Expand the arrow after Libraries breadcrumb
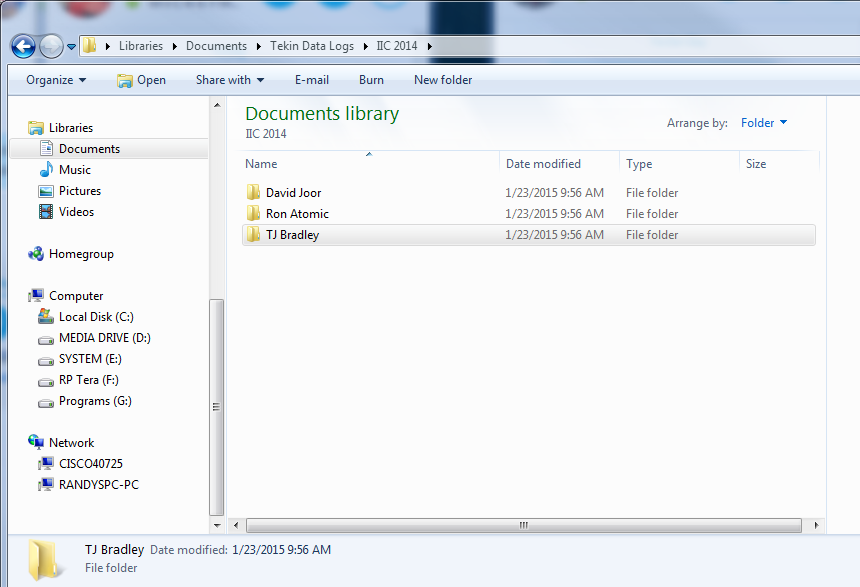 pyautogui.click(x=174, y=47)
